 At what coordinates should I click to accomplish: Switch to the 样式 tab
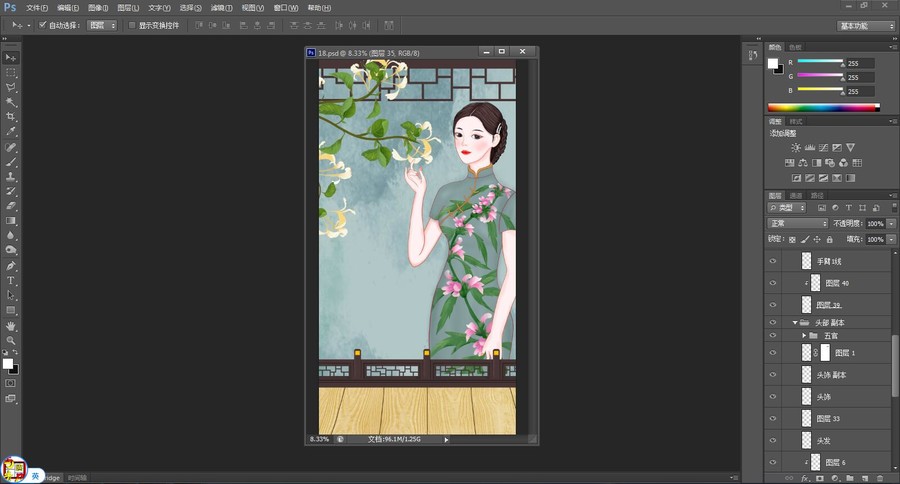(796, 121)
